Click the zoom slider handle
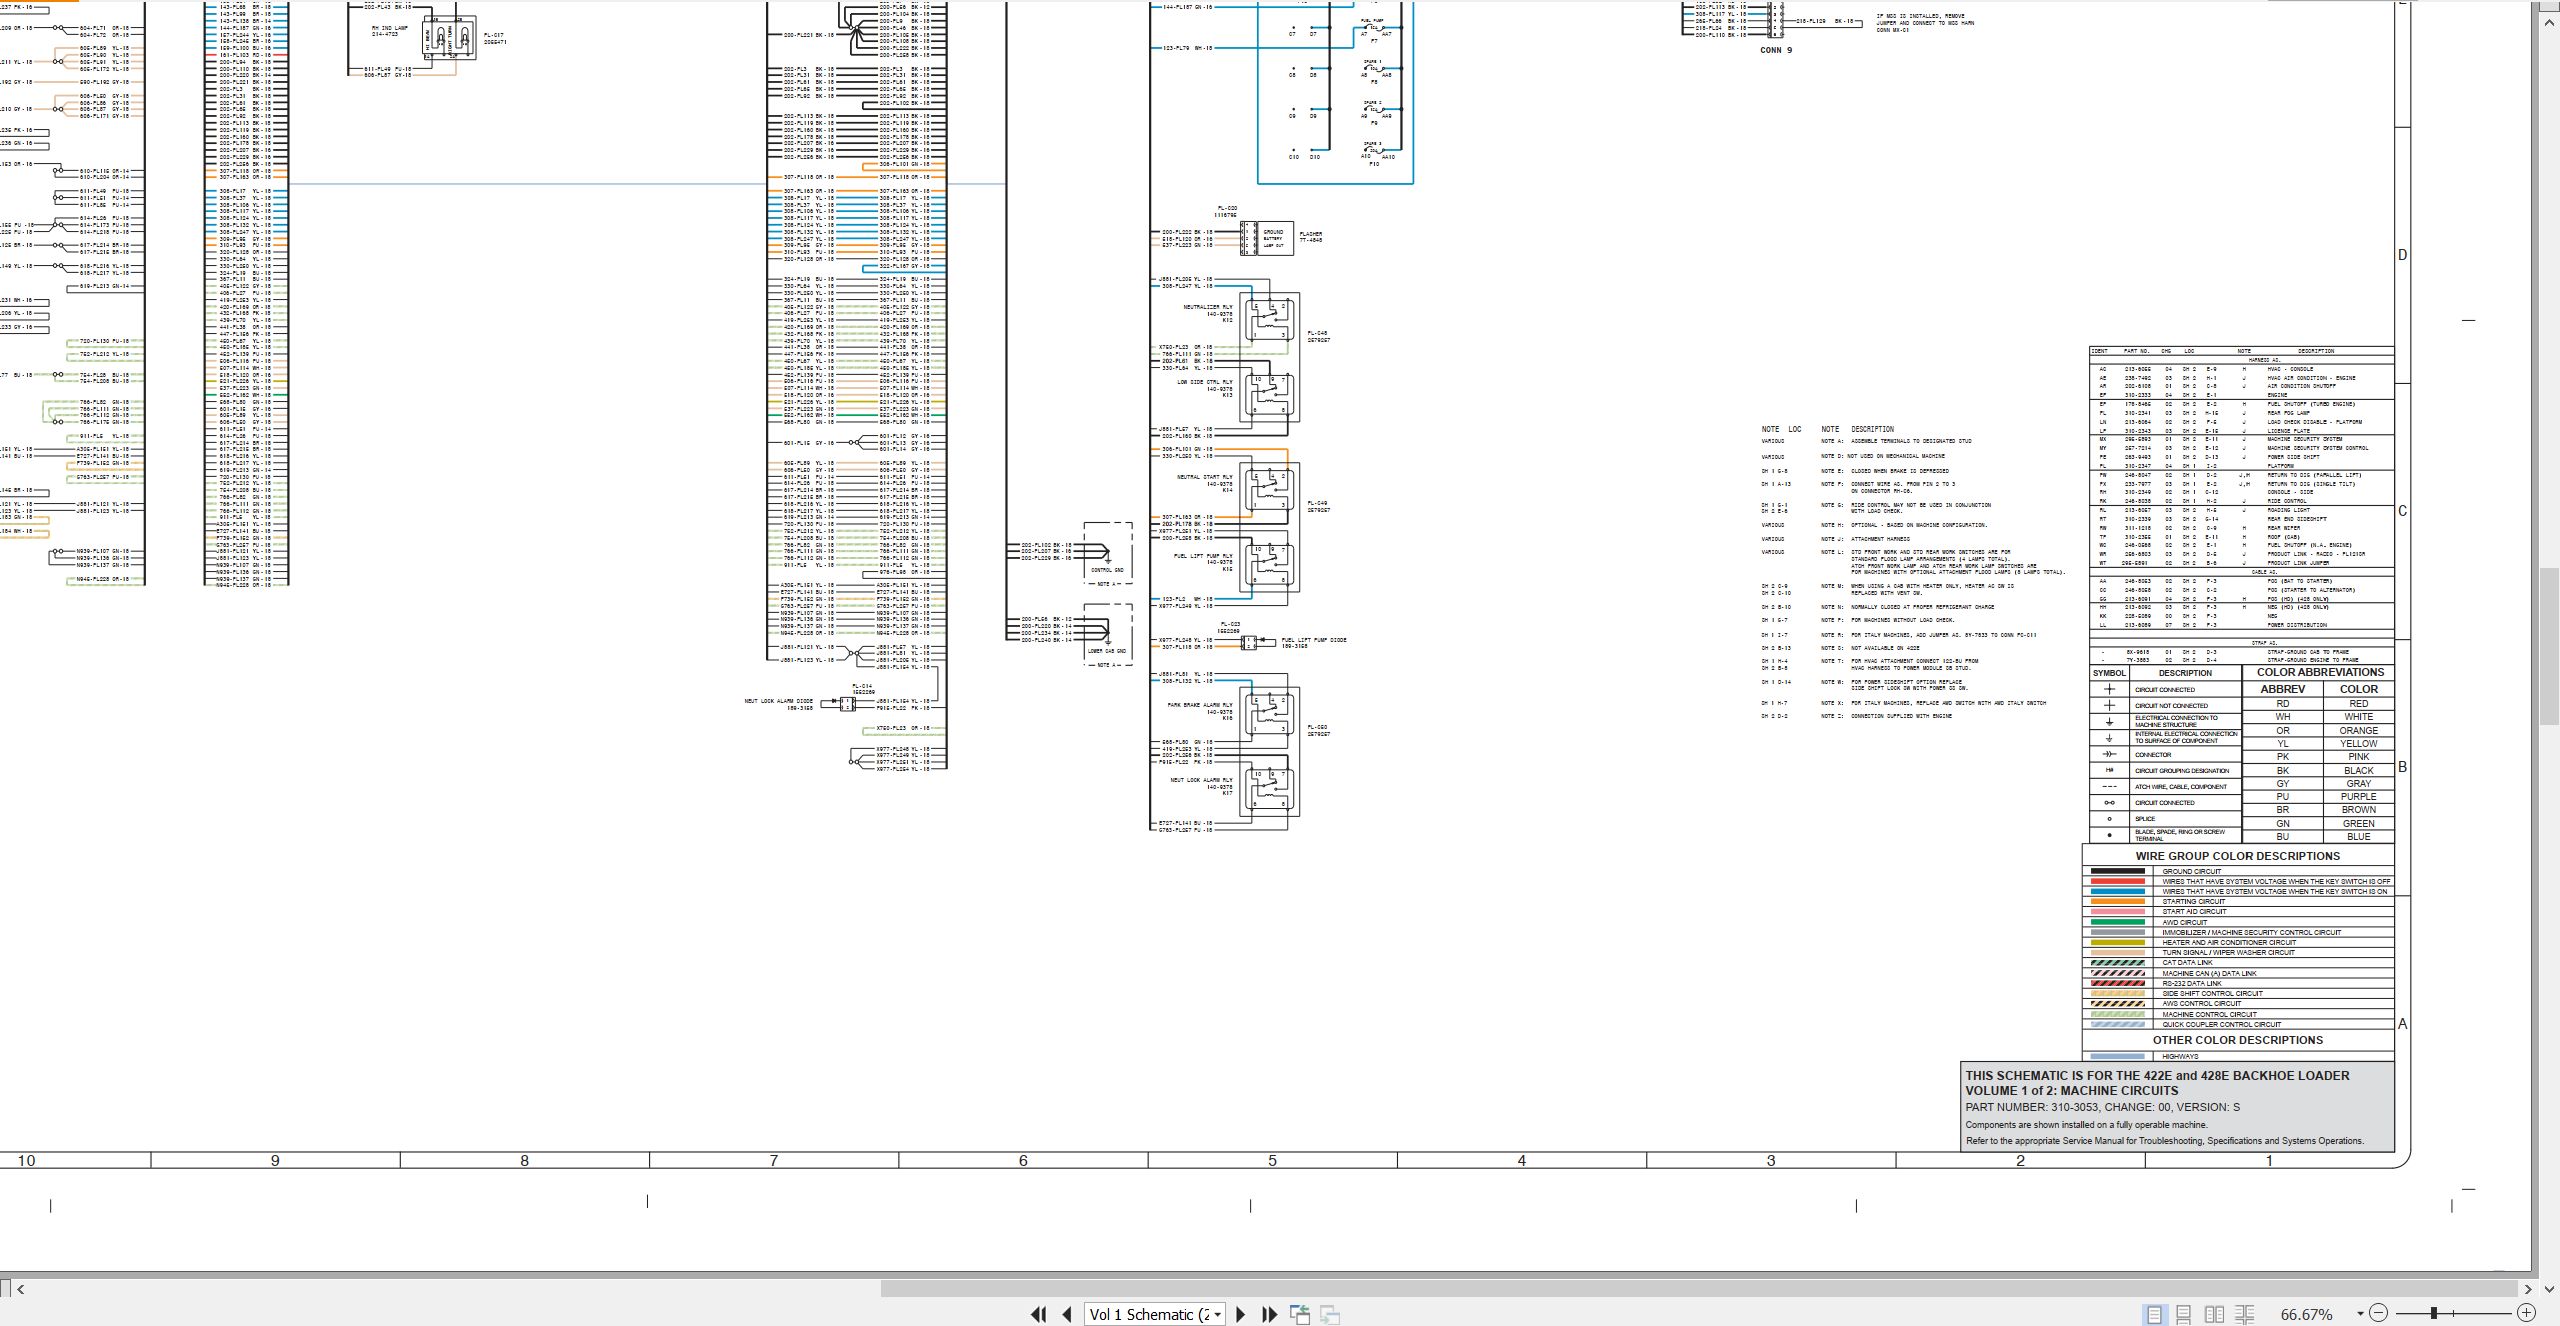The image size is (2560, 1326). click(2434, 1313)
